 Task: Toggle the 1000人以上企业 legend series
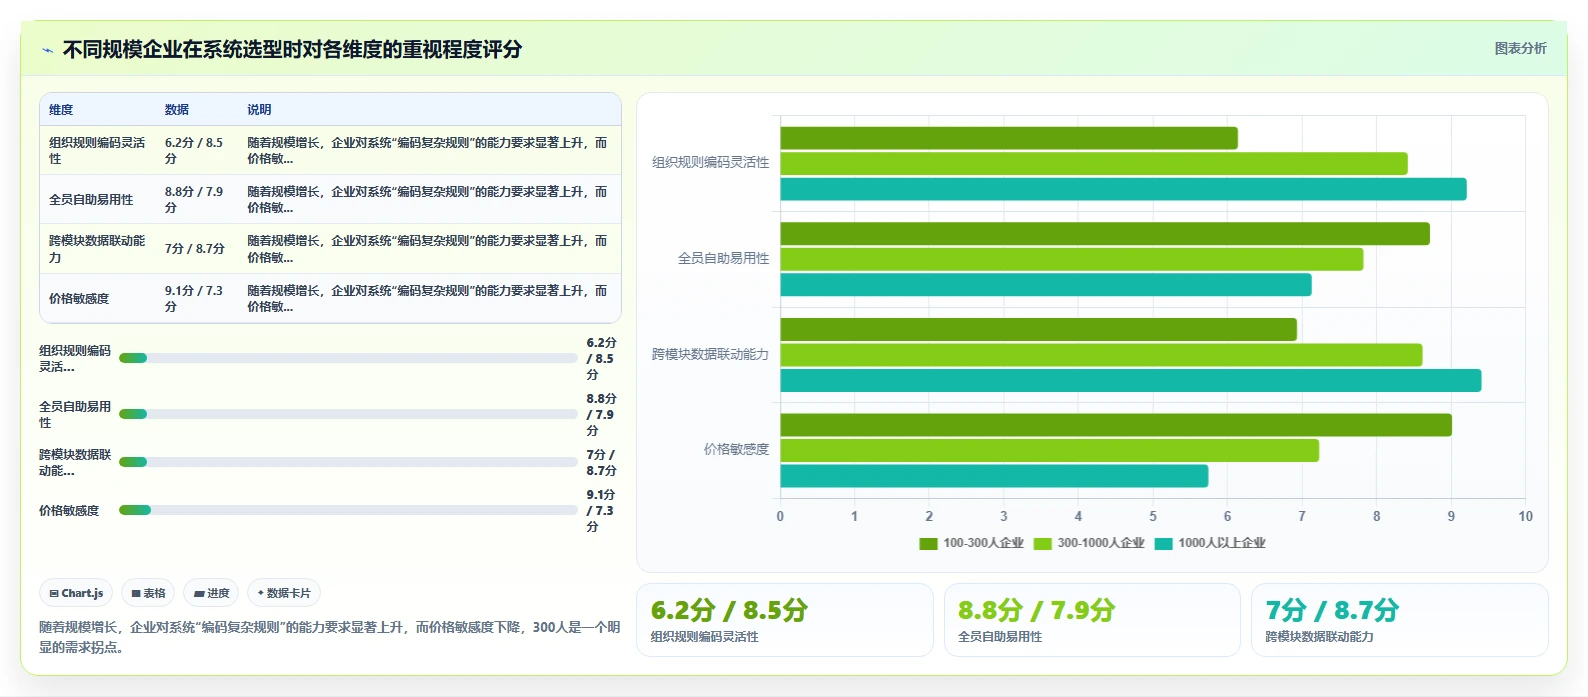(1210, 543)
